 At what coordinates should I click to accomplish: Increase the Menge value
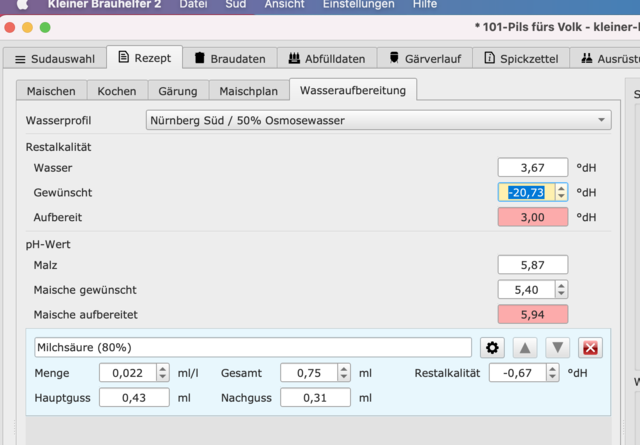163,369
